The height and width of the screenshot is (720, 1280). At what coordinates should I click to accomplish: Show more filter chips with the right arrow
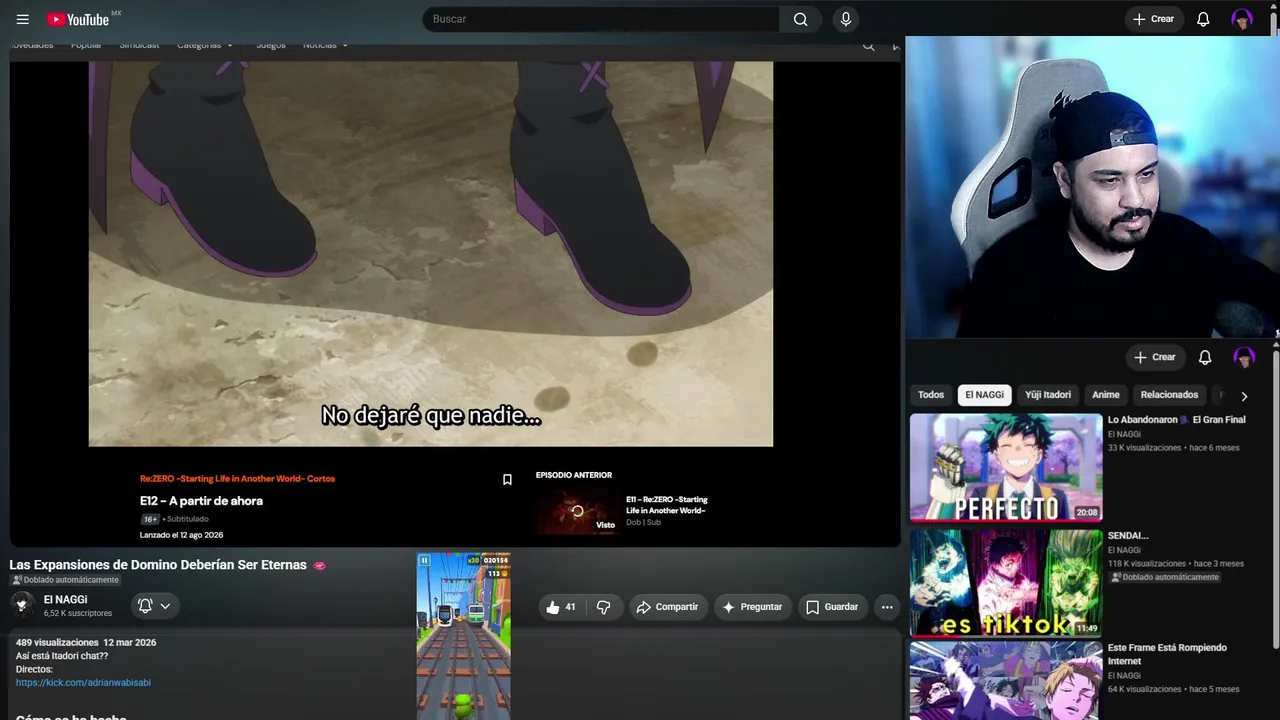point(1244,396)
